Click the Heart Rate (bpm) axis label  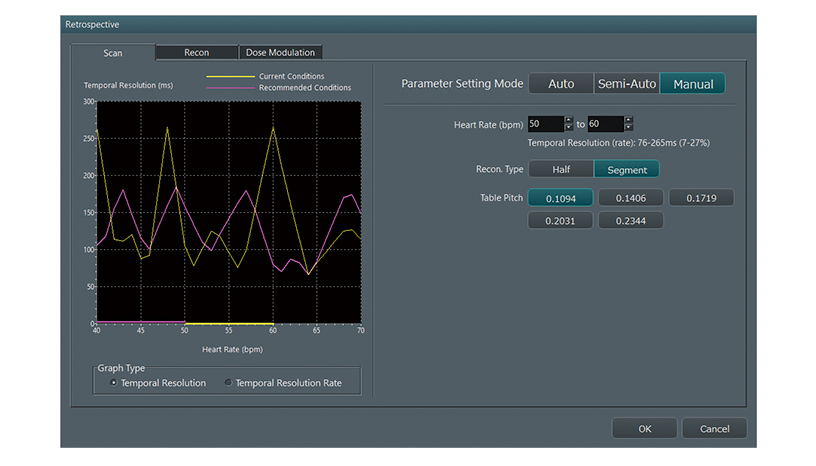click(x=232, y=349)
